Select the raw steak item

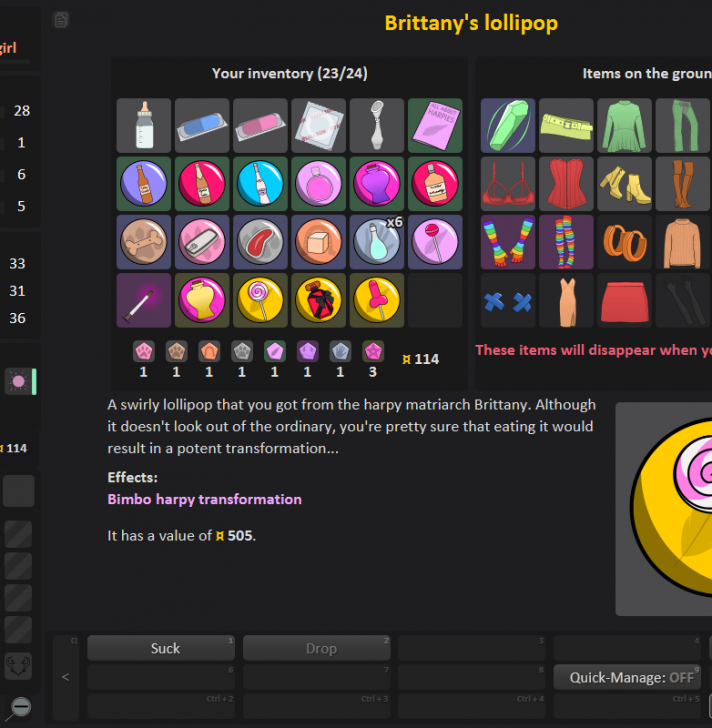[x=260, y=241]
